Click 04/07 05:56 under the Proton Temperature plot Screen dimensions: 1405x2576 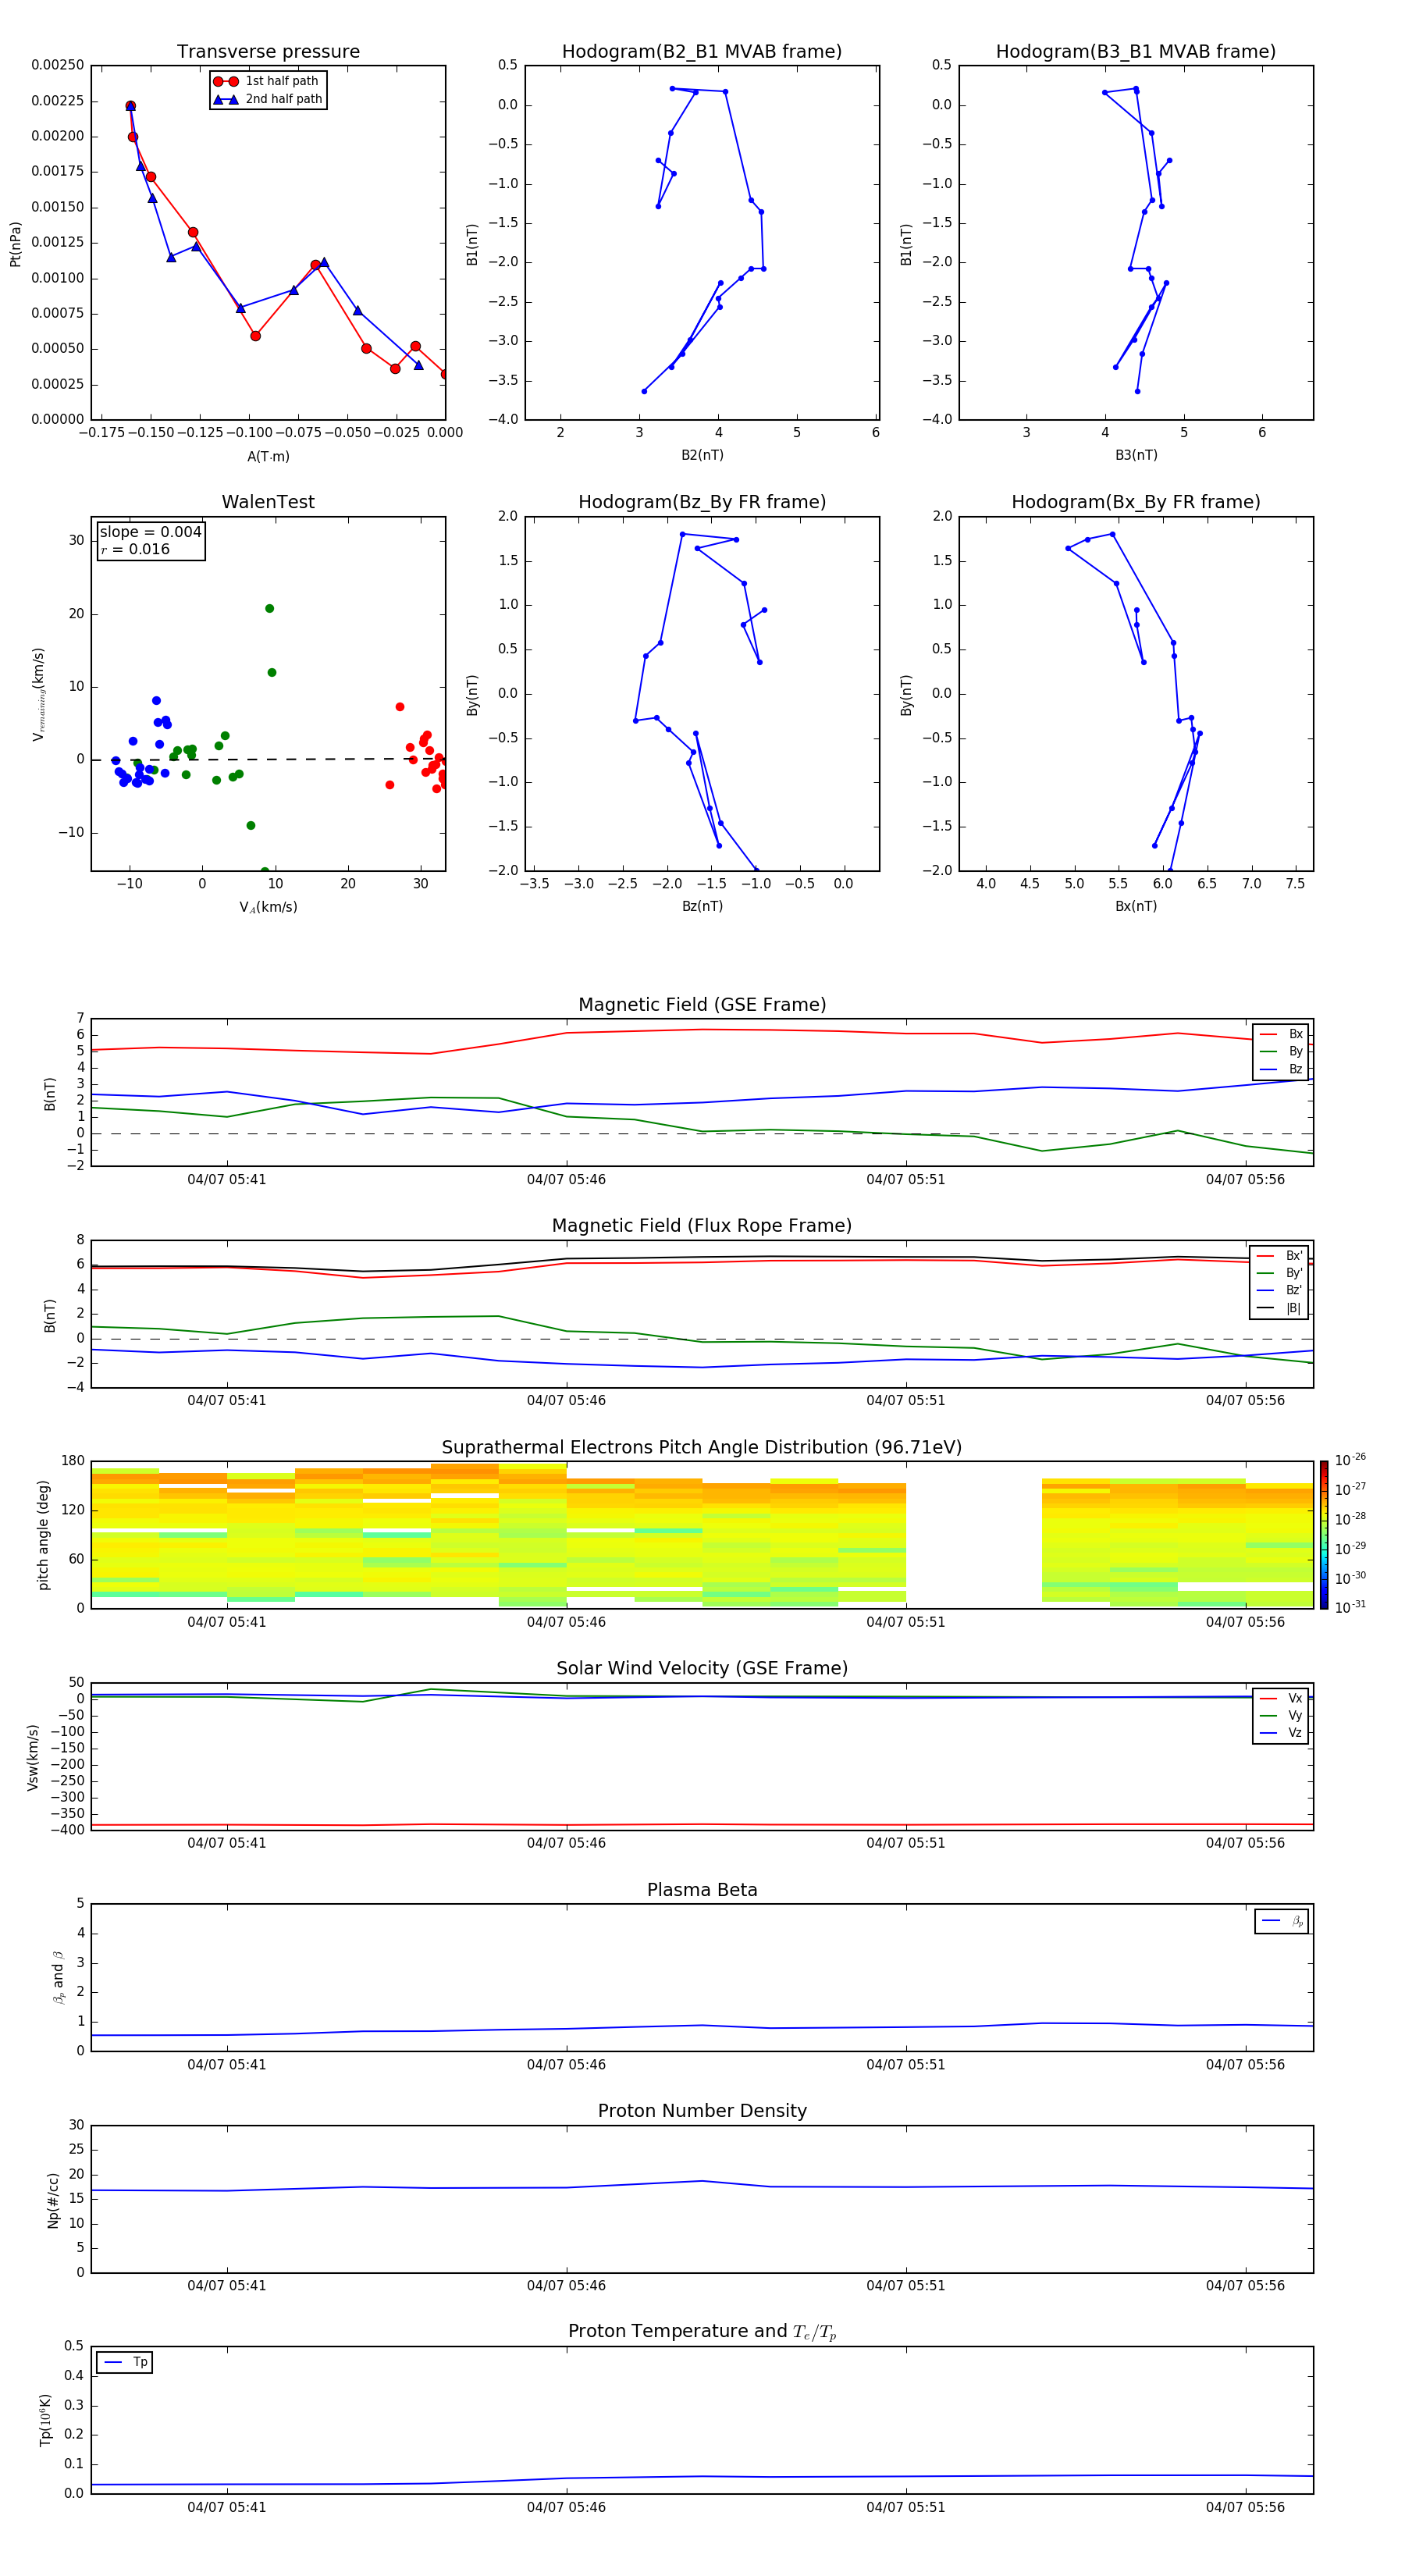(x=1245, y=2507)
